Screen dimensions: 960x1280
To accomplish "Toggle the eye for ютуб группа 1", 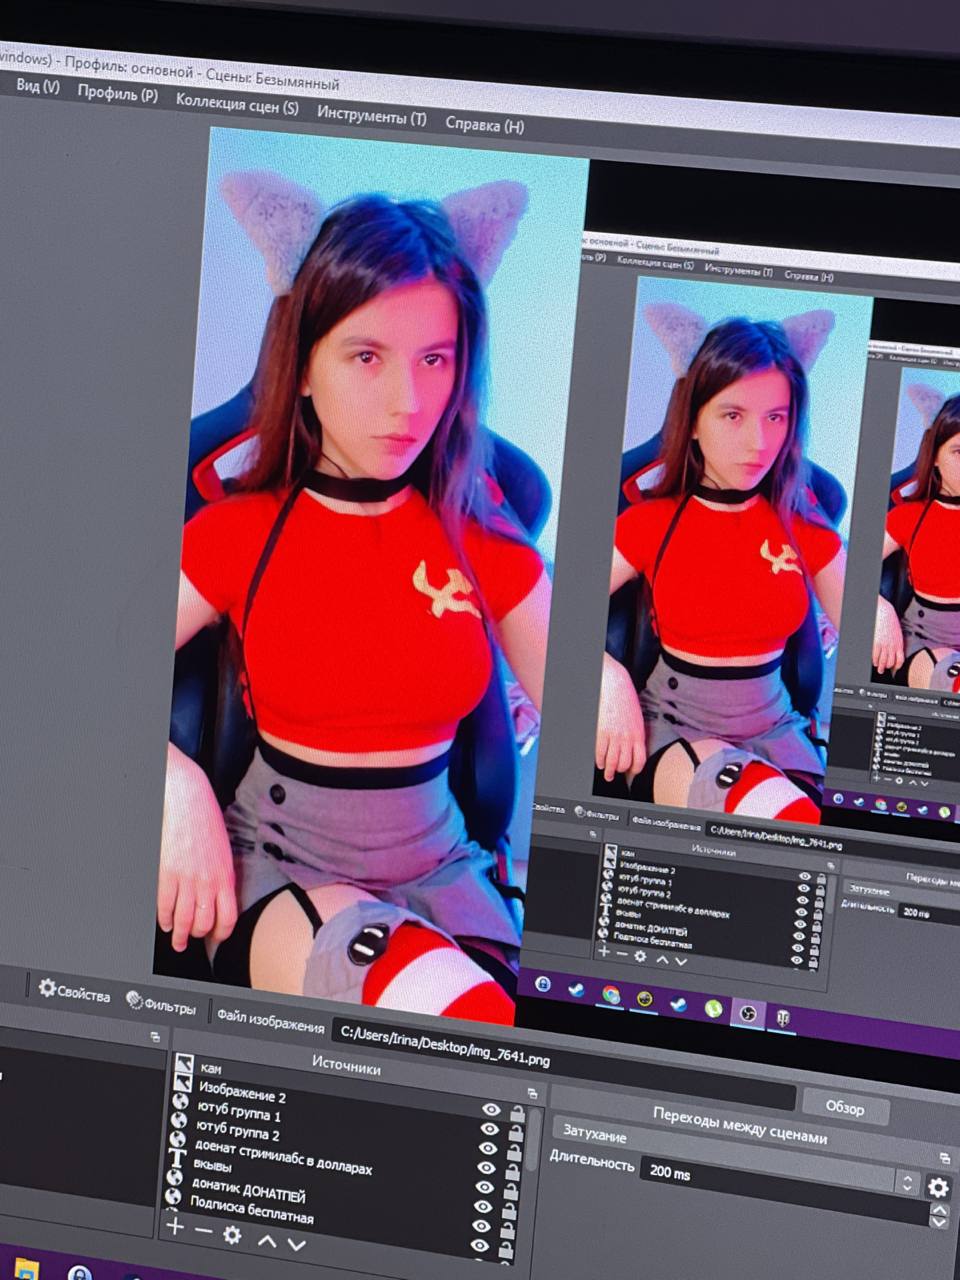I will pyautogui.click(x=487, y=1148).
